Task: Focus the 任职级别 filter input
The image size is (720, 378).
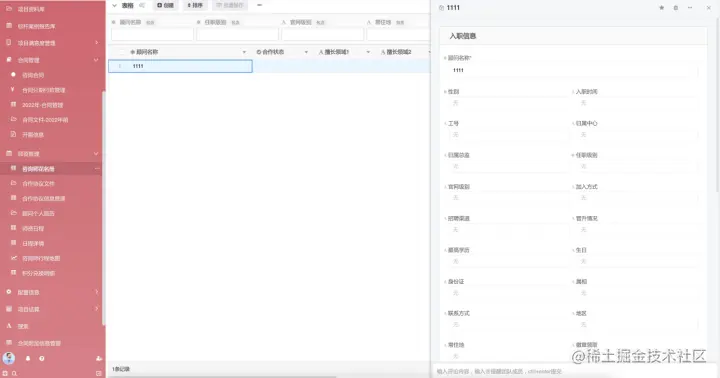Action: pos(237,34)
